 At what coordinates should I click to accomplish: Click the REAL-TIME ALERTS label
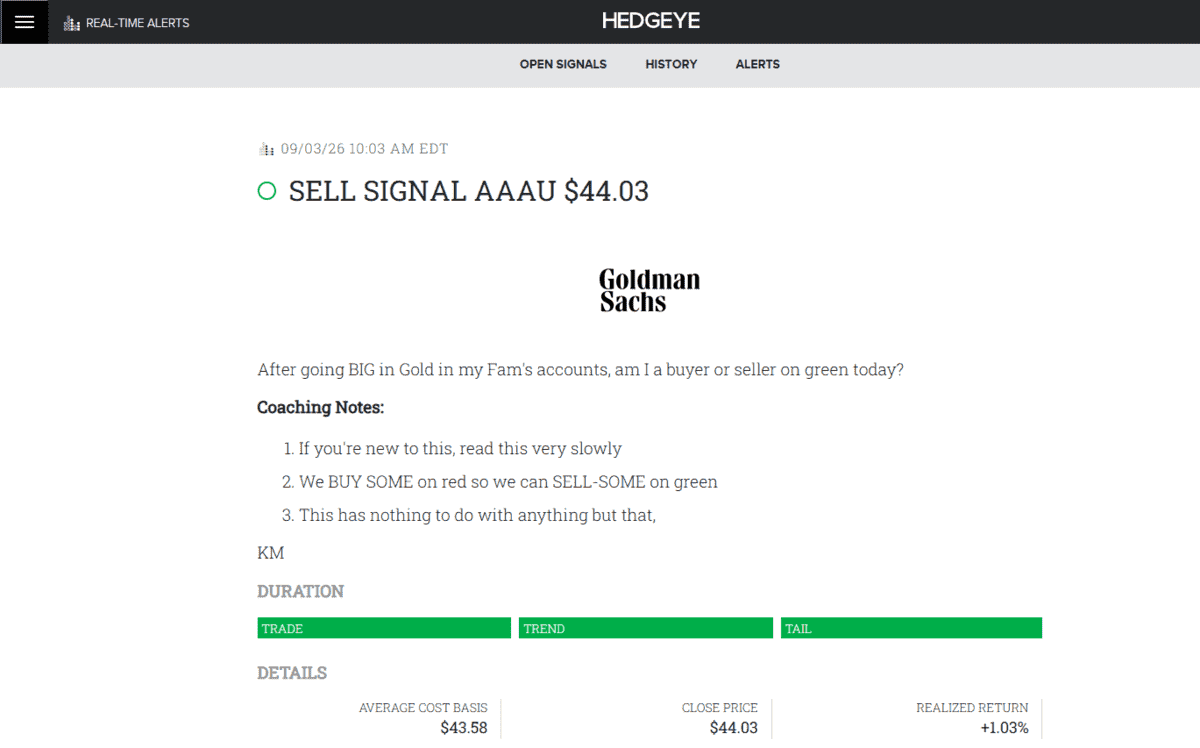(138, 23)
